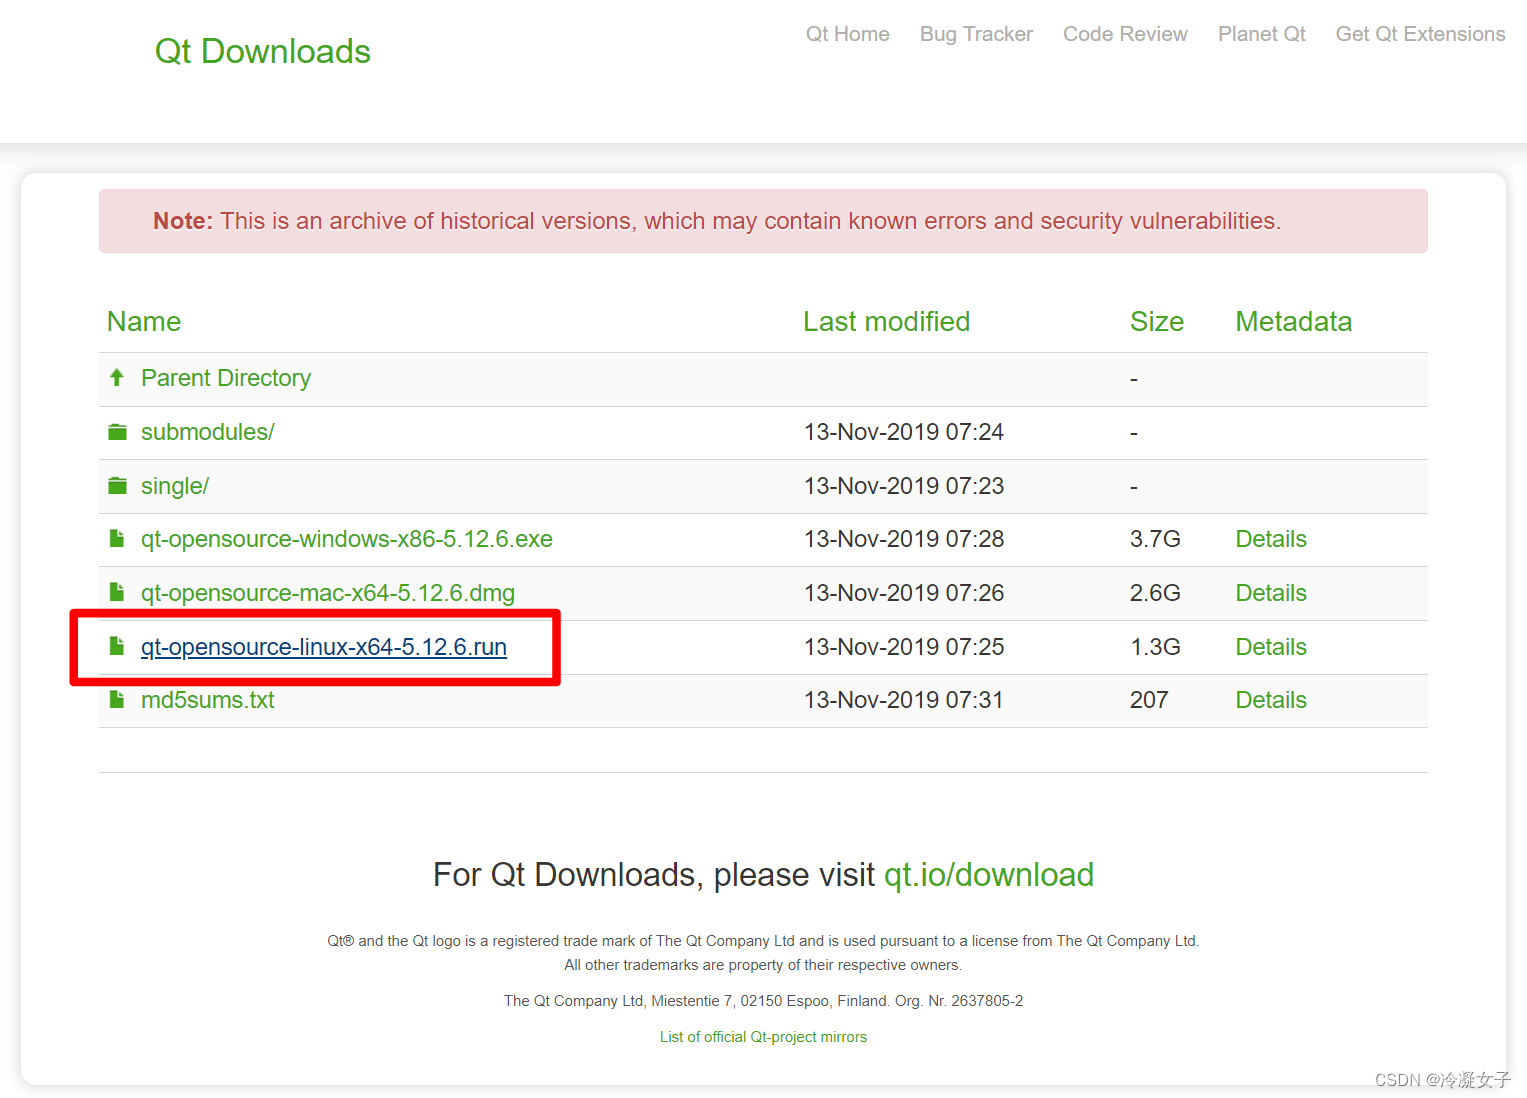The width and height of the screenshot is (1527, 1098).
Task: Click the file icon beside md5sums.txt
Action: 116,699
